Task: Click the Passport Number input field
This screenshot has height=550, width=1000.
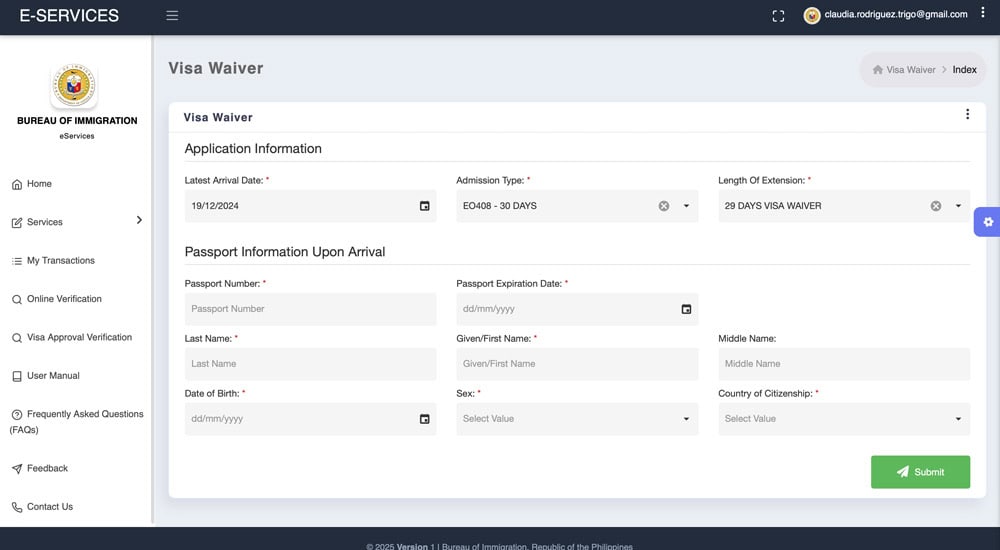Action: (310, 309)
